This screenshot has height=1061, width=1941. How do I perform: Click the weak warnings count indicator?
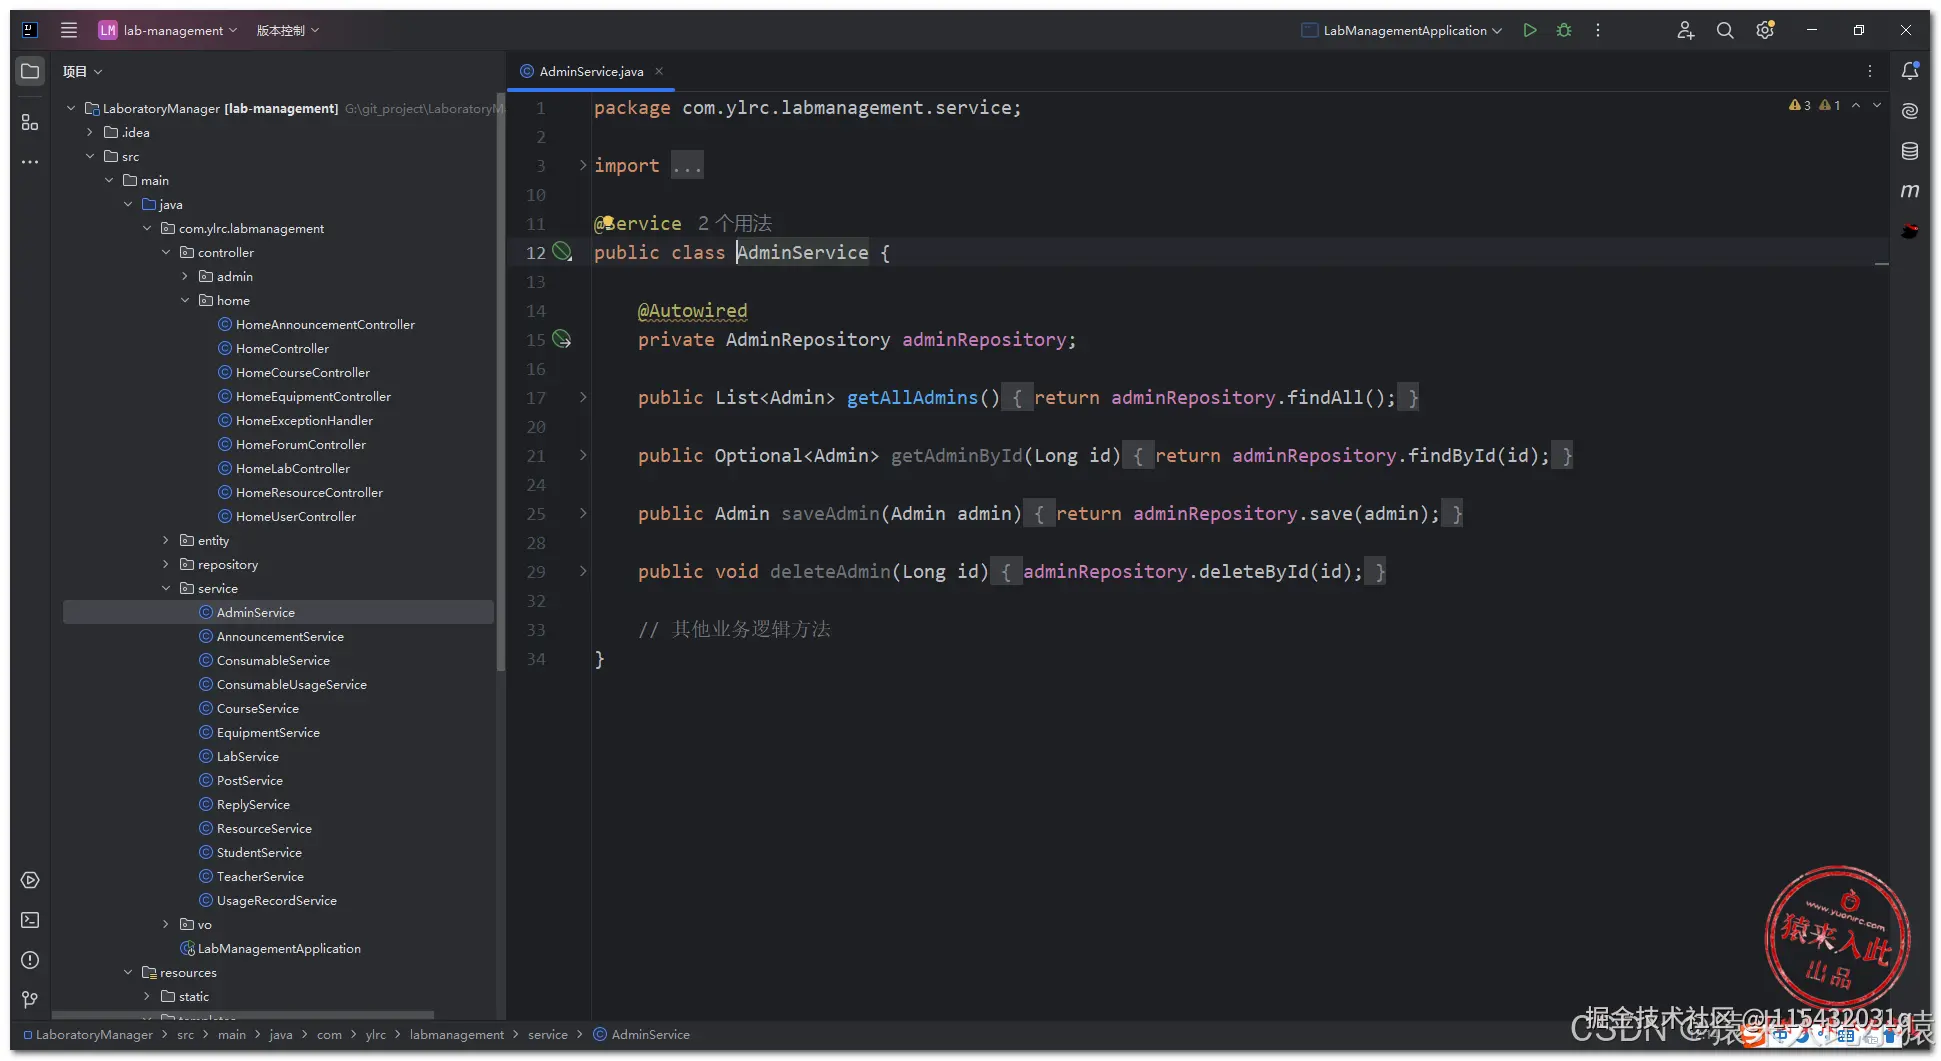point(1830,105)
